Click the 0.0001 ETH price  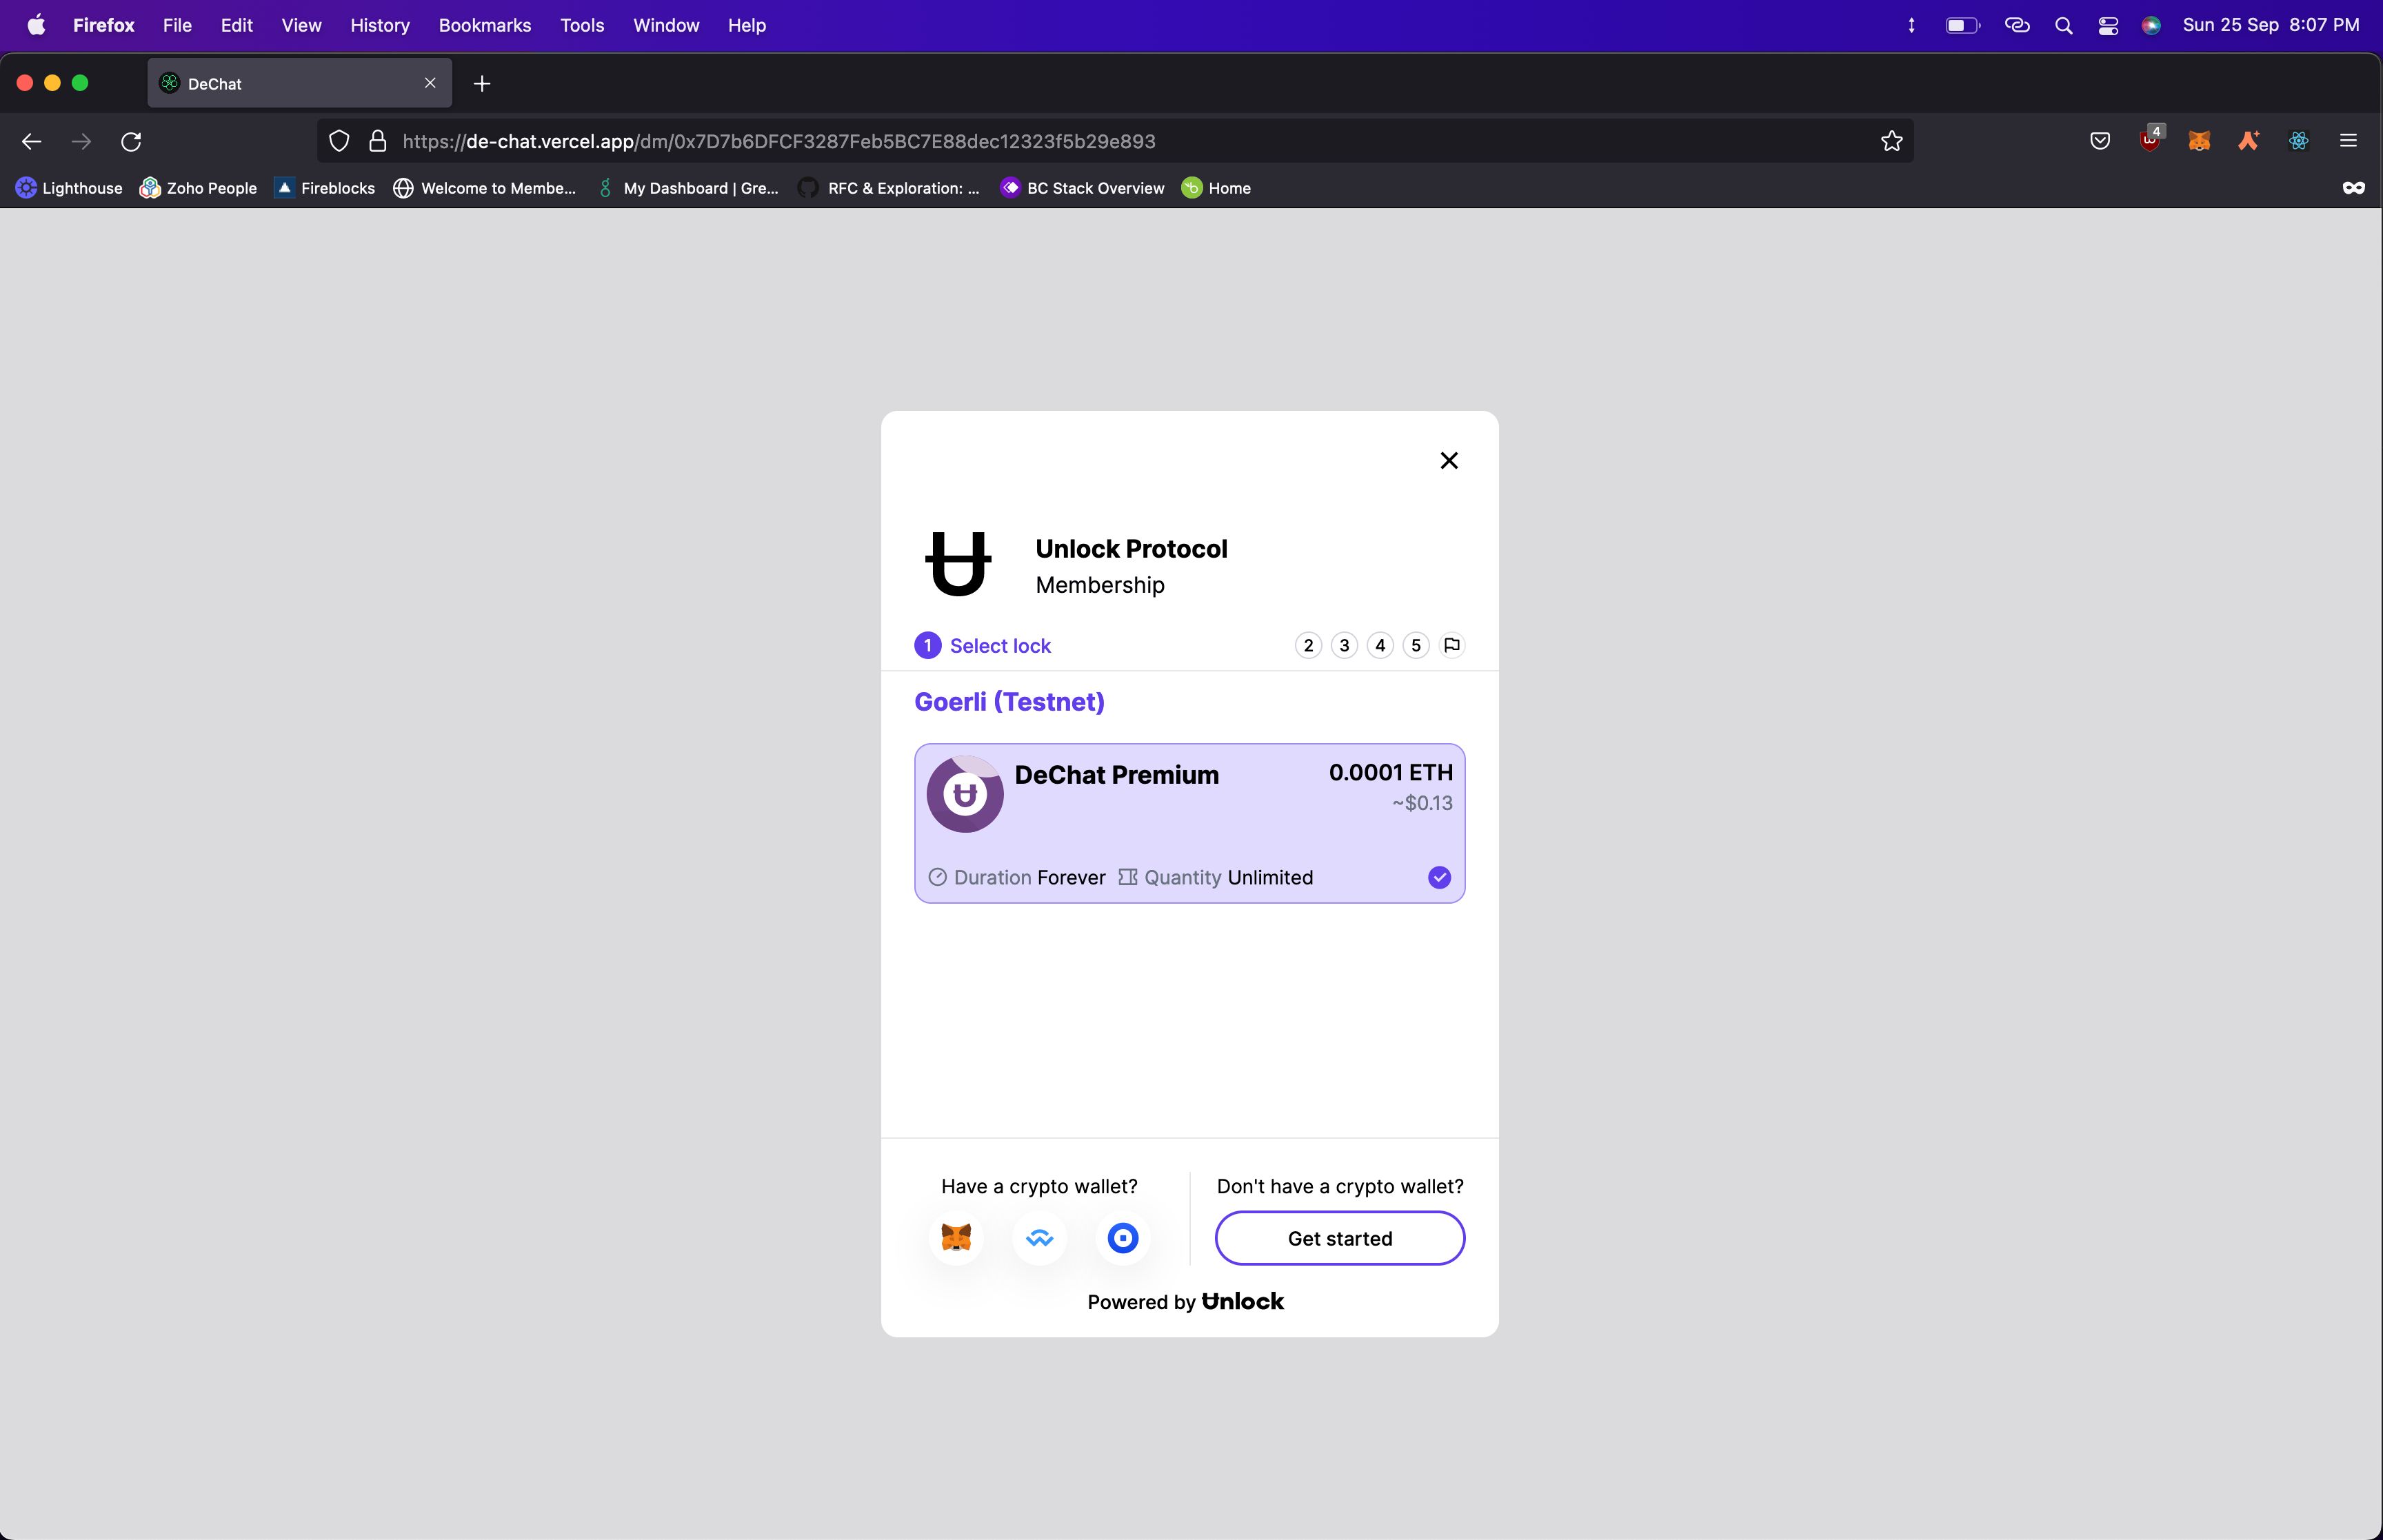[x=1390, y=772]
